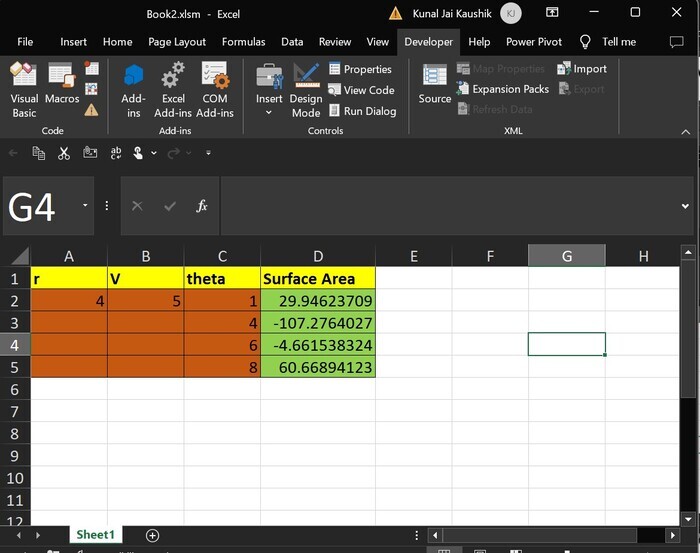700x553 pixels.
Task: Open the XML Source pane
Action: (x=434, y=84)
